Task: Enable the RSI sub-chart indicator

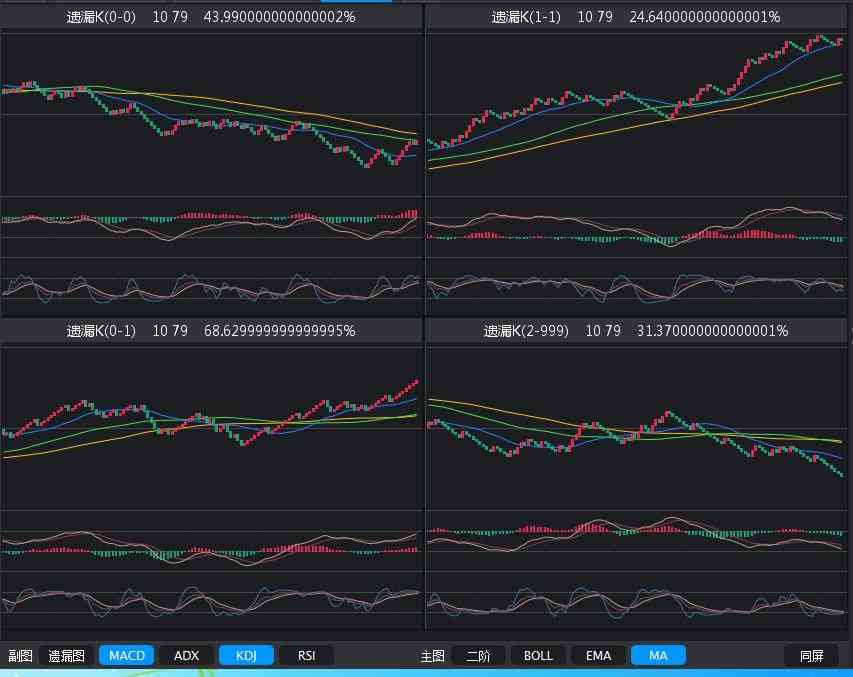Action: tap(306, 655)
